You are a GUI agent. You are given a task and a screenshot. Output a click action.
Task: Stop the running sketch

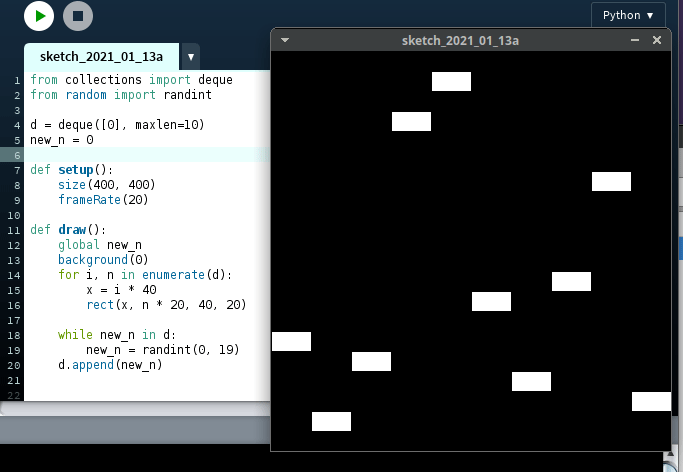(x=78, y=16)
